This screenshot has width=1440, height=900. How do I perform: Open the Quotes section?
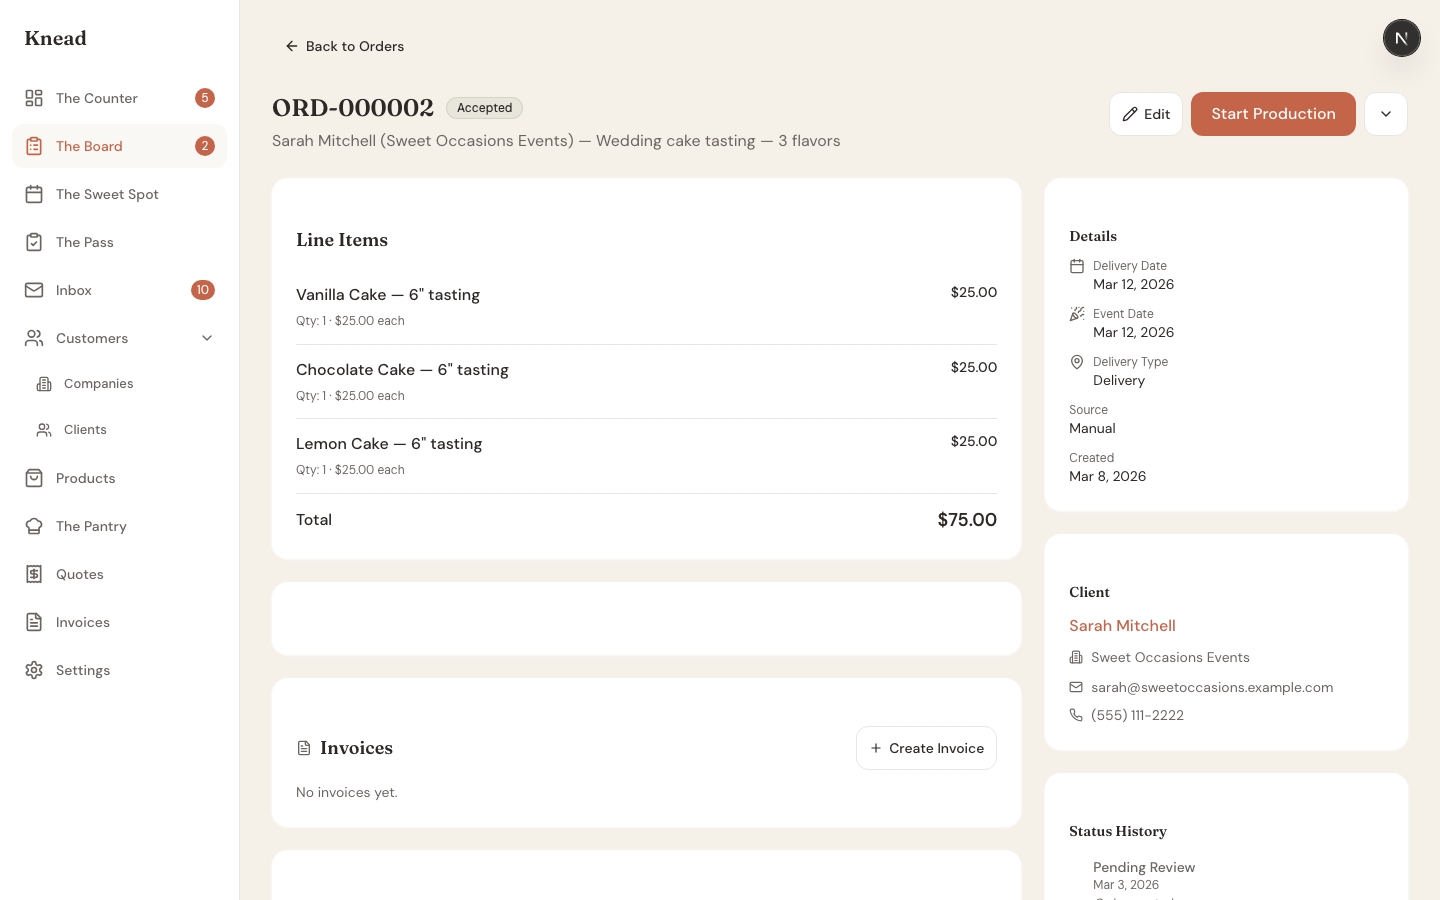pos(80,574)
